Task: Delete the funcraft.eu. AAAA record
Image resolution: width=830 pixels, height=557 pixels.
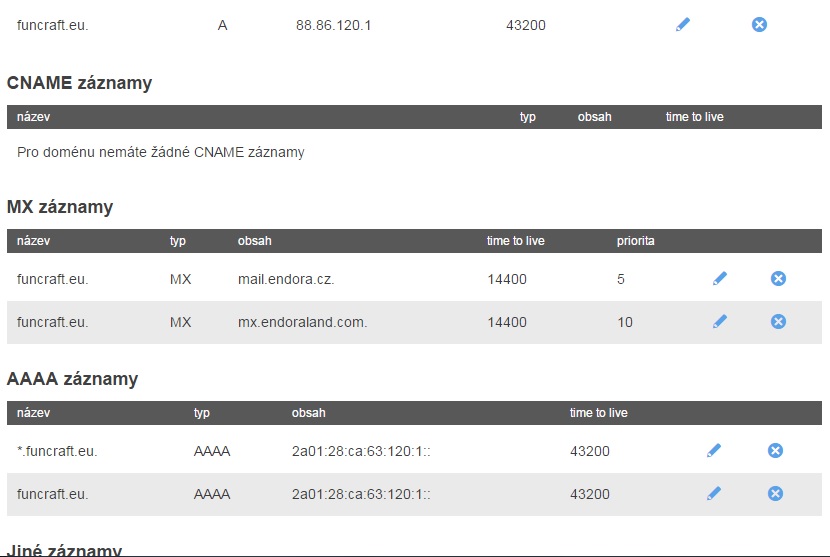Action: tap(774, 494)
